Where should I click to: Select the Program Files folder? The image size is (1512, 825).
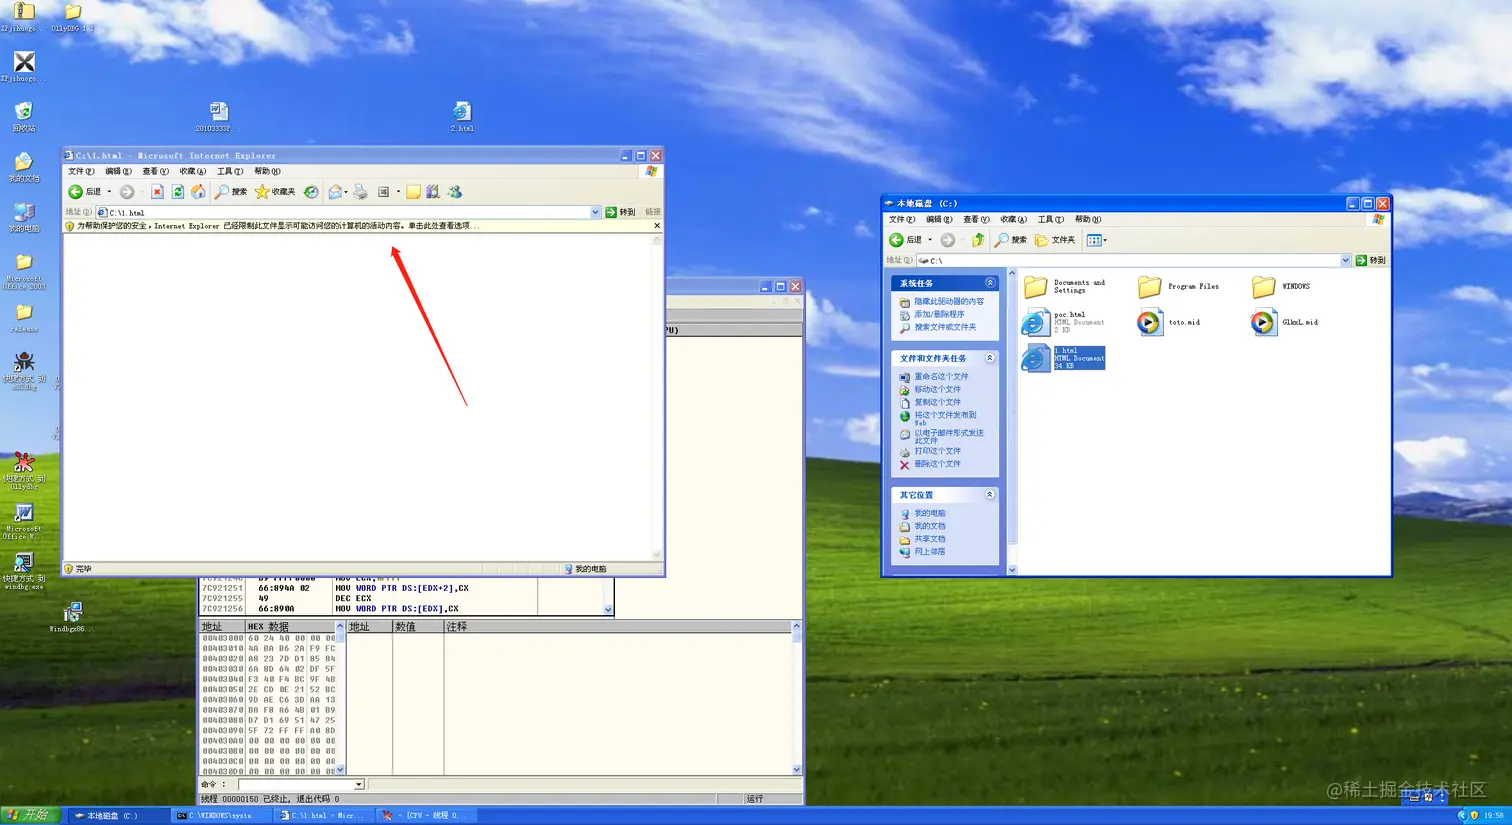pyautogui.click(x=1179, y=286)
